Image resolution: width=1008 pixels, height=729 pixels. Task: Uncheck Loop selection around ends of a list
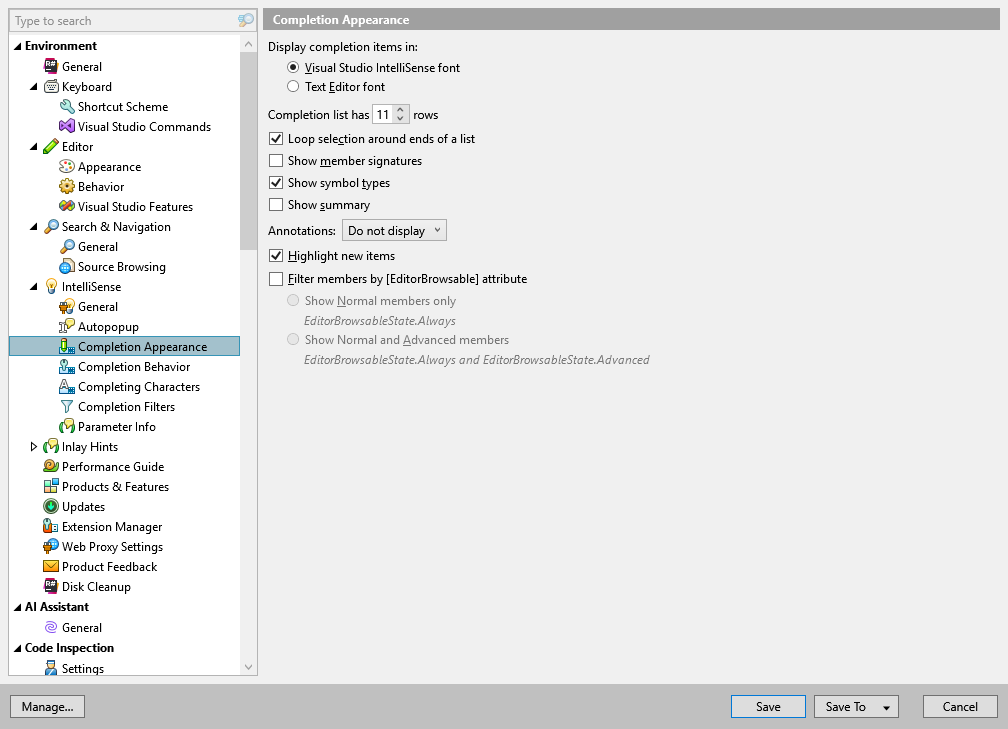(x=276, y=138)
